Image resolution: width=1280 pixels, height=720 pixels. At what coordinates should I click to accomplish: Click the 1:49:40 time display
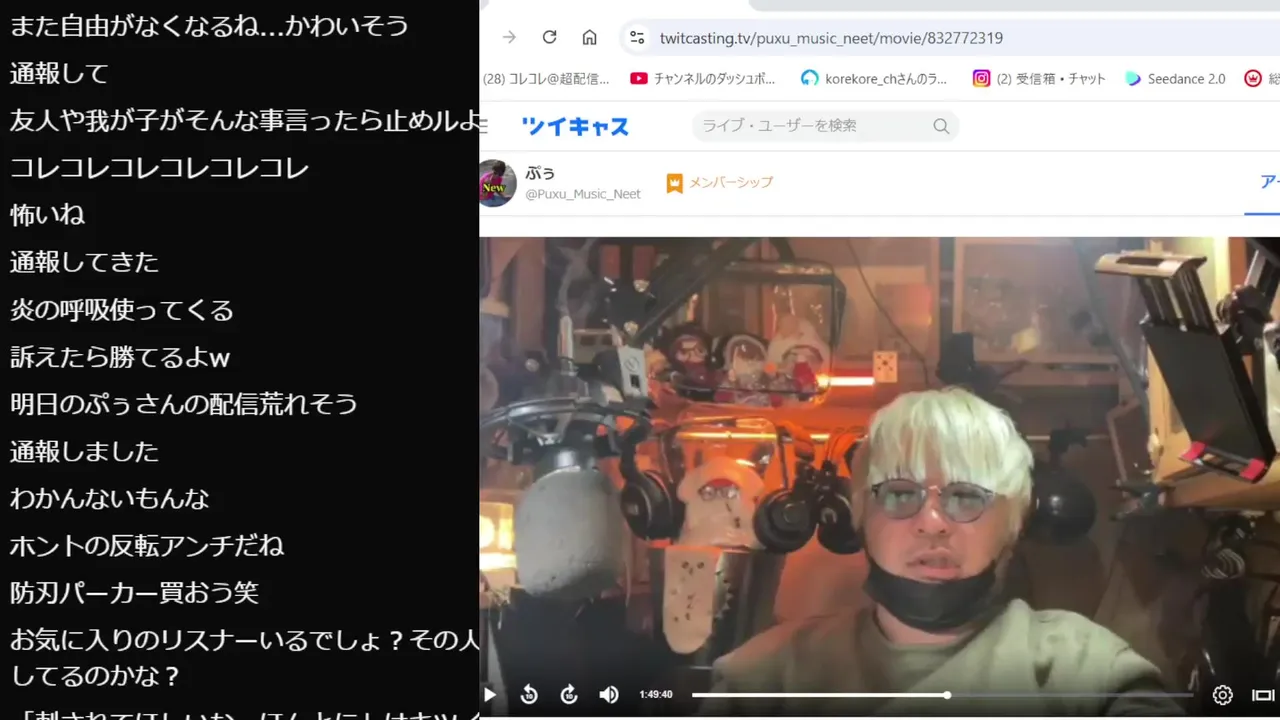(x=656, y=694)
